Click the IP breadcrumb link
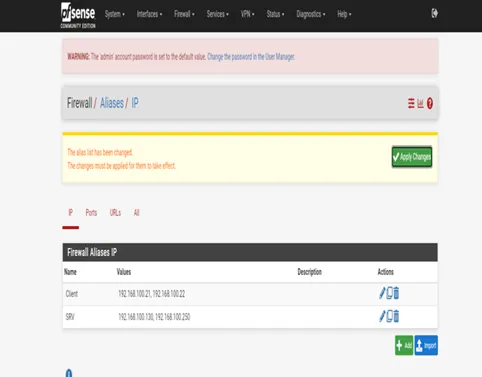Image resolution: width=482 pixels, height=377 pixels. tap(135, 103)
